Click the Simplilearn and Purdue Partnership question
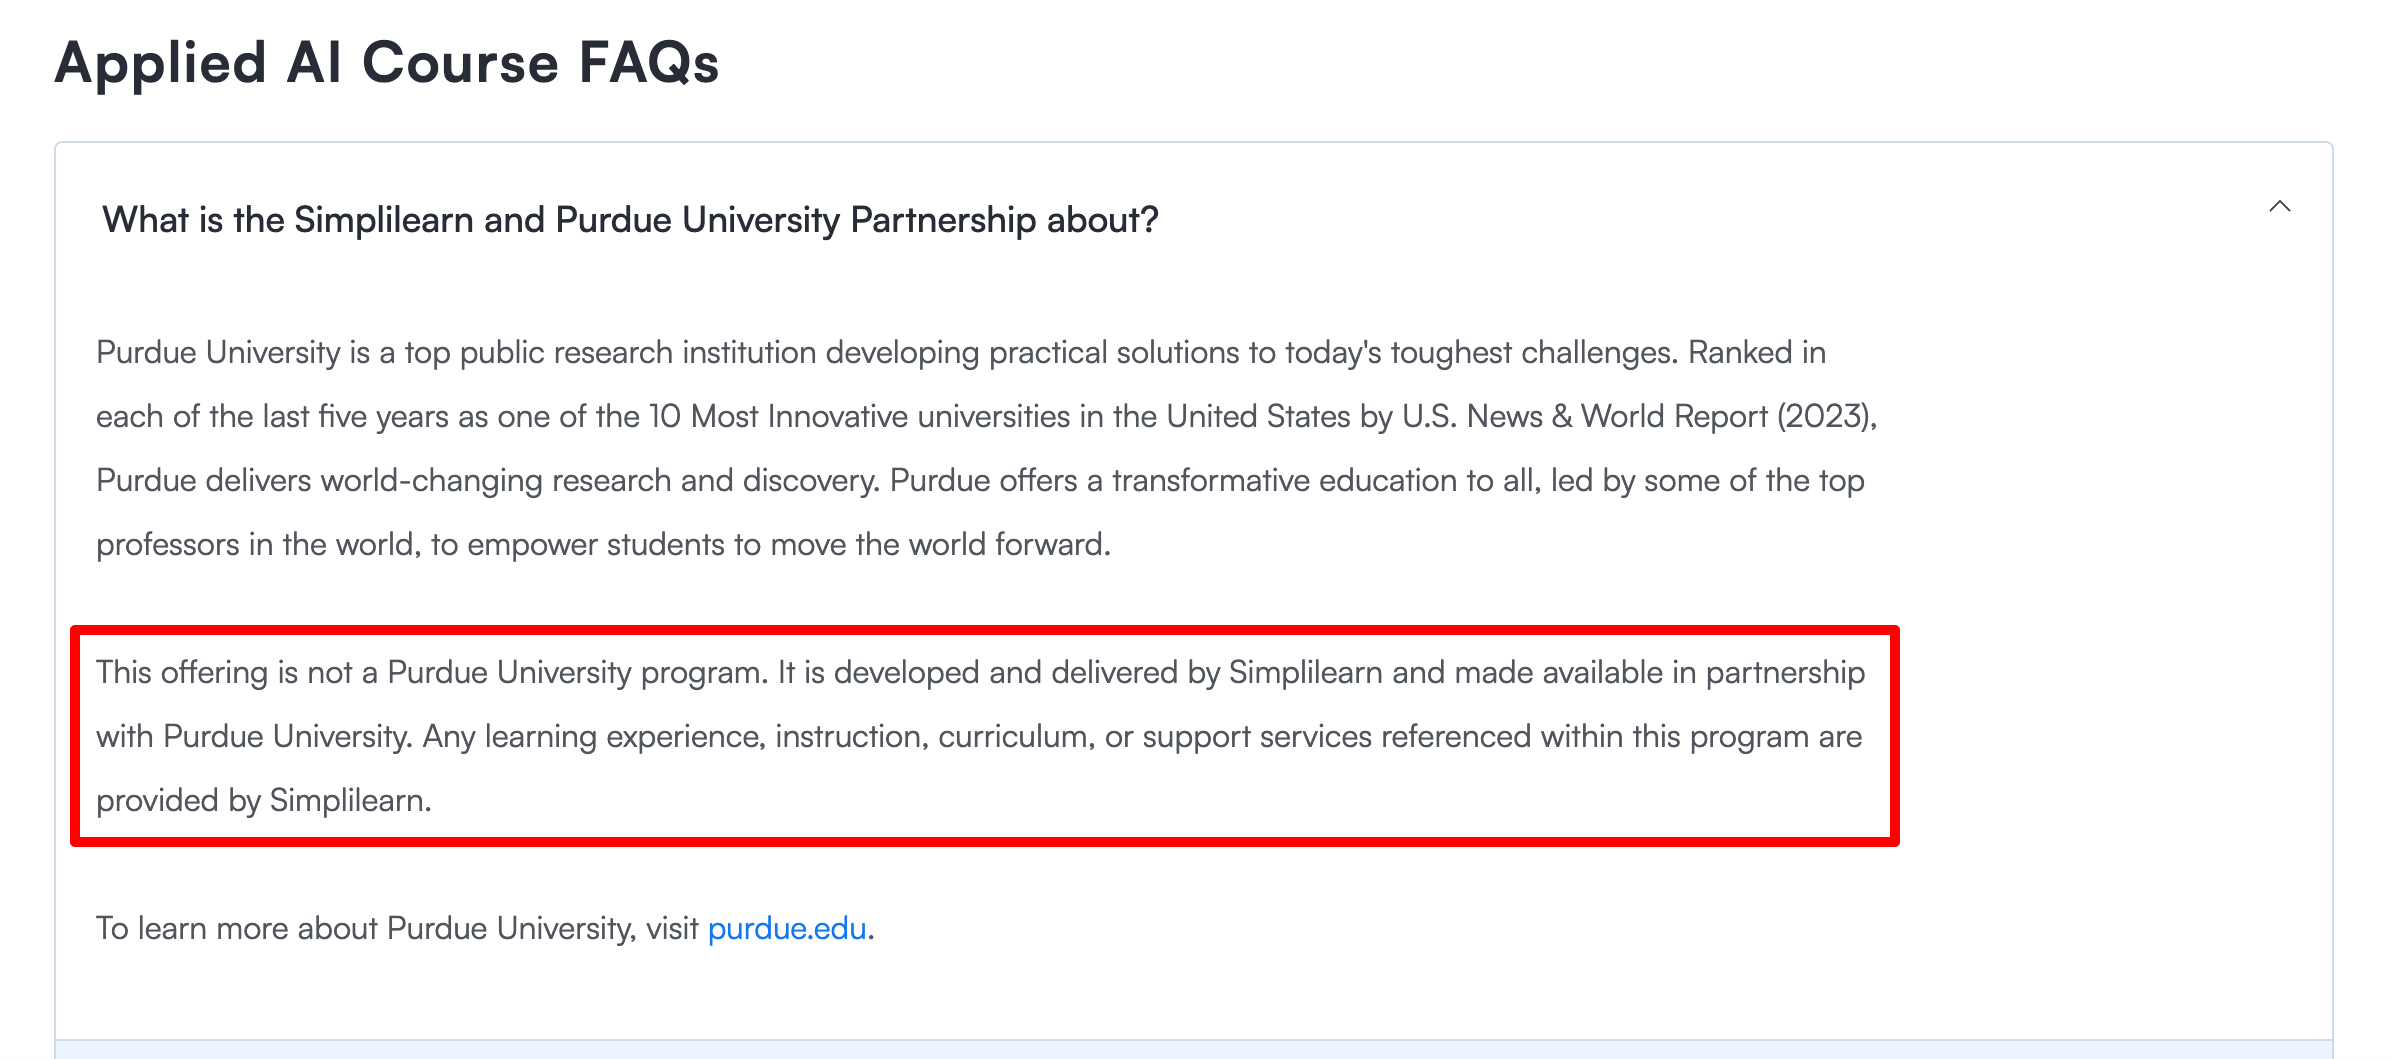Screen dimensions: 2390x1059 (630, 220)
